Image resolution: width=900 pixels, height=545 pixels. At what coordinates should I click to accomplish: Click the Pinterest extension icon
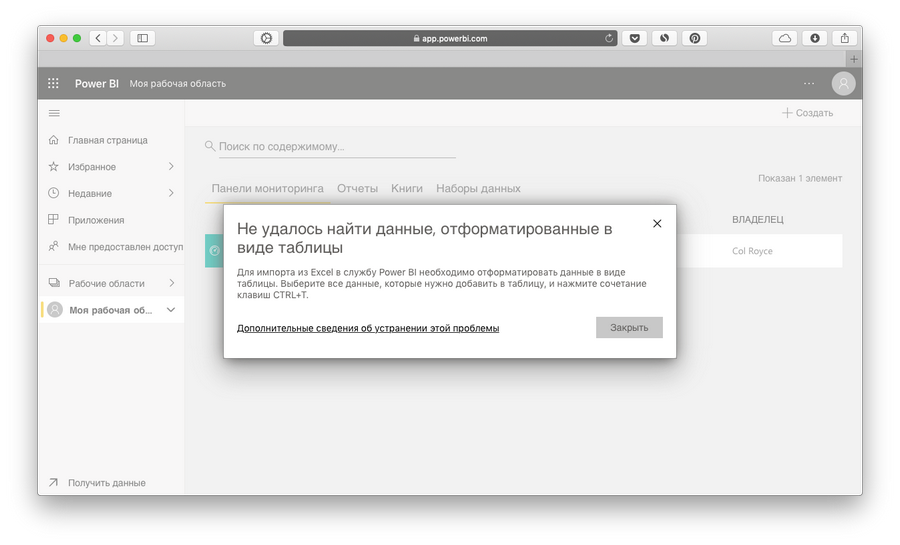tap(695, 38)
